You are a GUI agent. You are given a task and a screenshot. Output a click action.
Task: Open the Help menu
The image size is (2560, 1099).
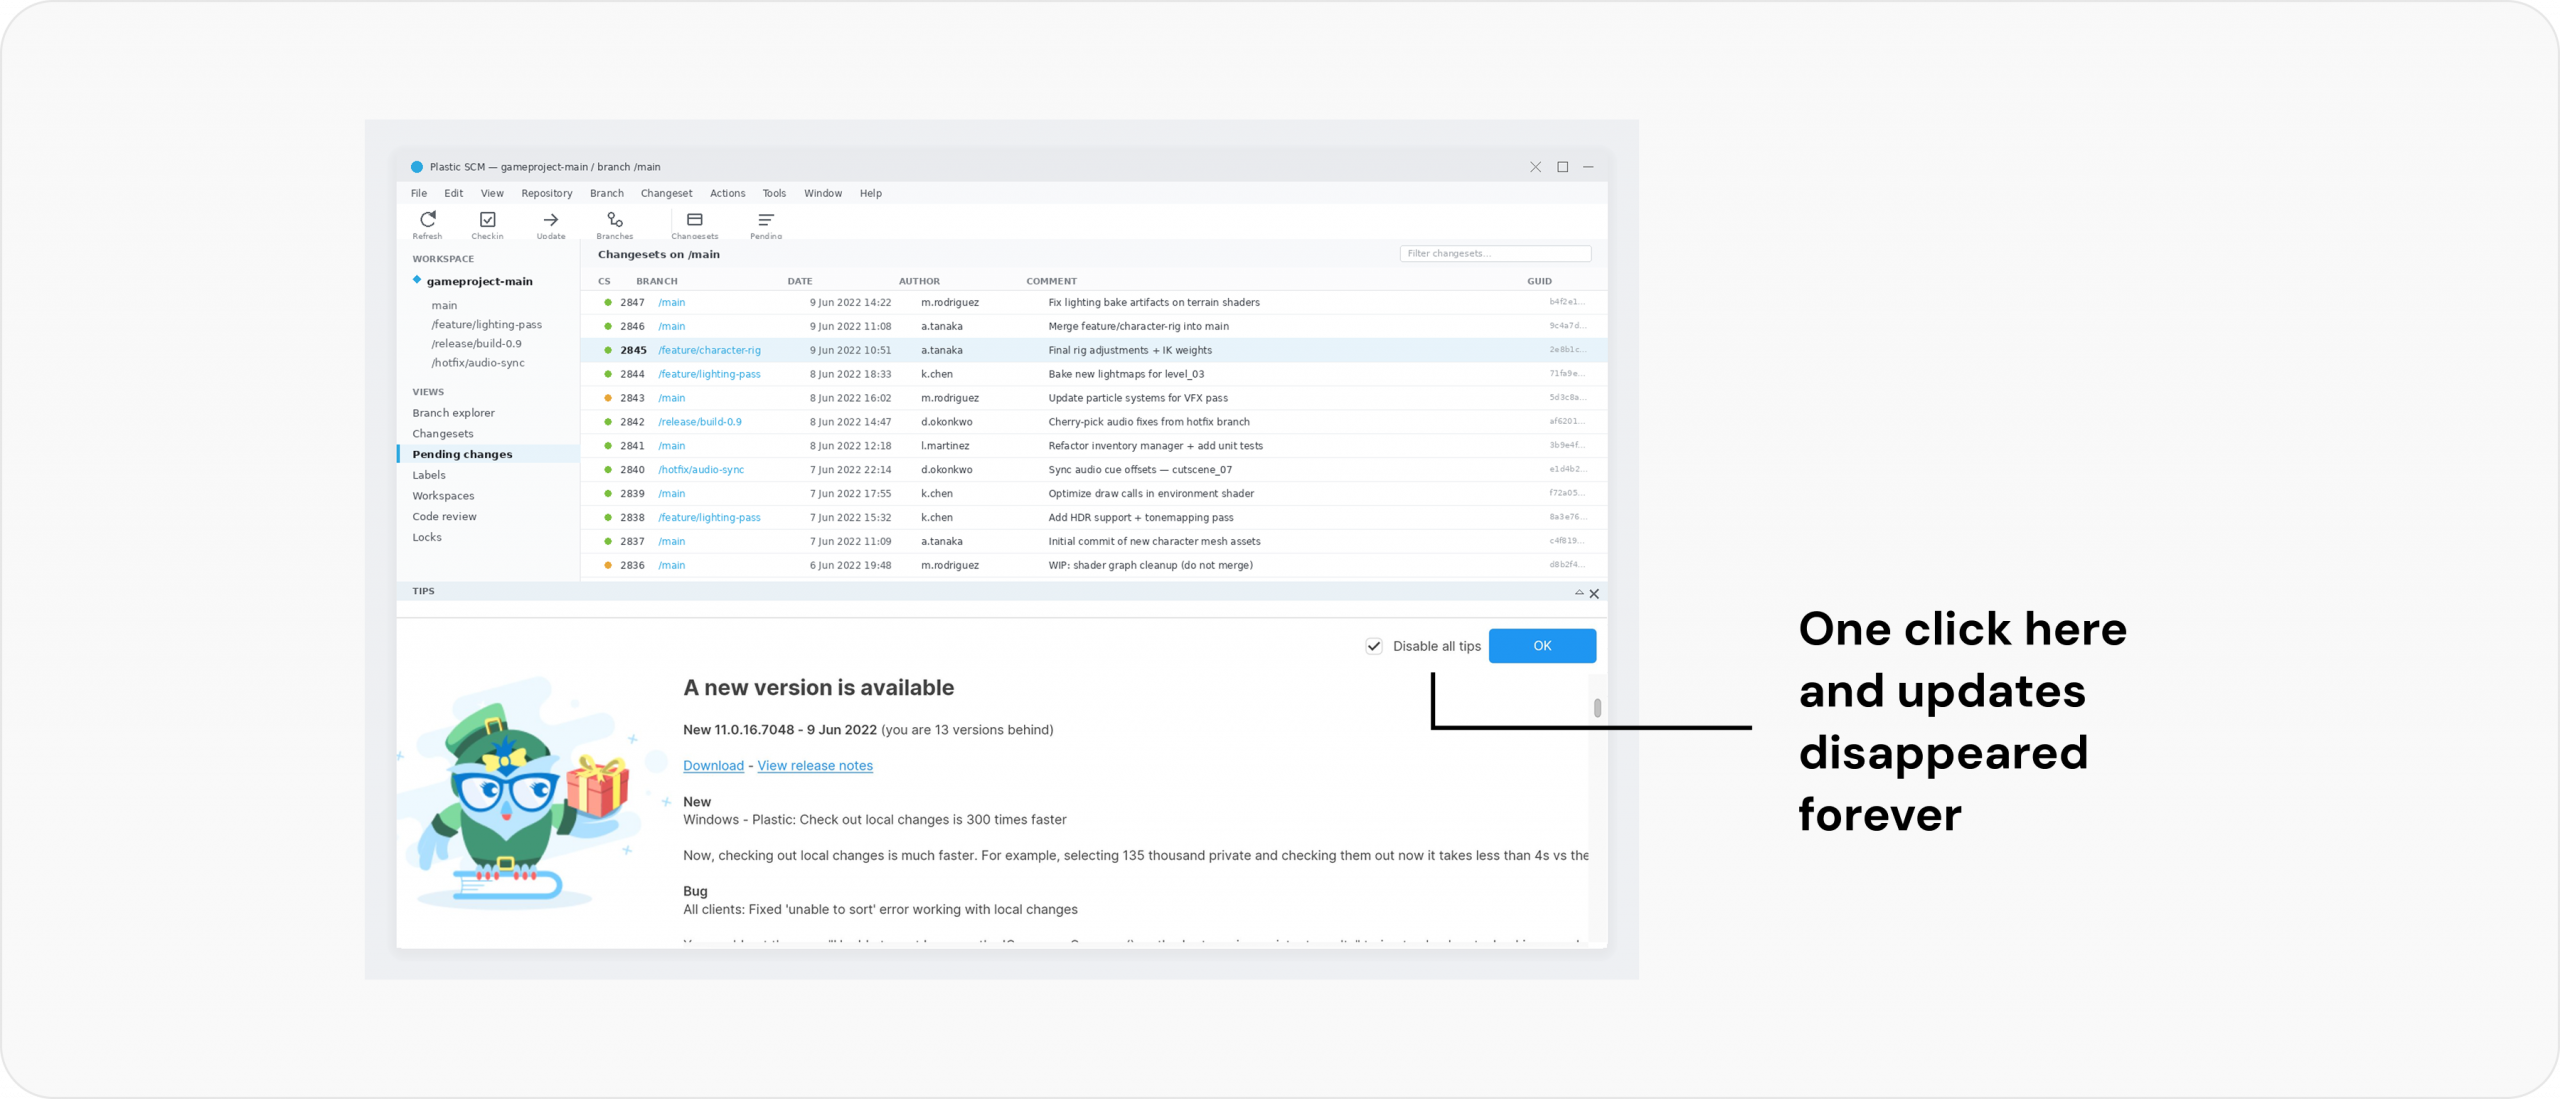(871, 194)
